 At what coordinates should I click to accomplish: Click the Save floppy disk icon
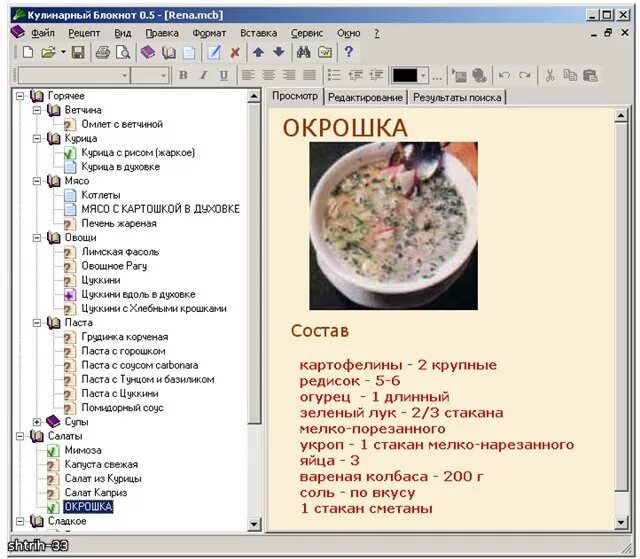78,52
